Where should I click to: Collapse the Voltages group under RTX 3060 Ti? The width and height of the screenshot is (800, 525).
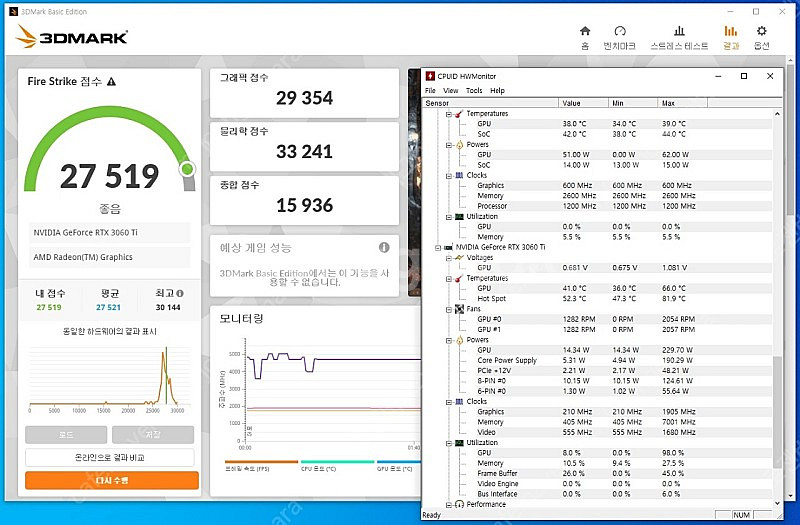point(448,258)
